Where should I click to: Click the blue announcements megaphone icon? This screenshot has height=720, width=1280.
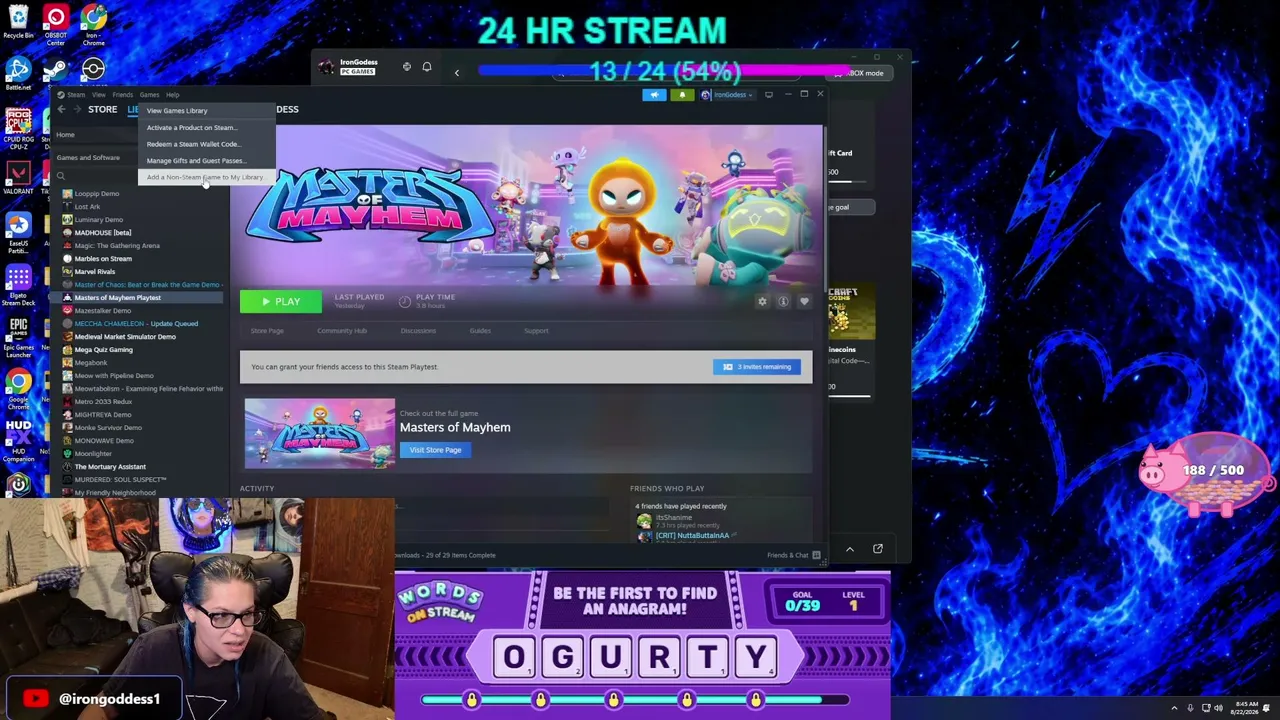pyautogui.click(x=654, y=95)
